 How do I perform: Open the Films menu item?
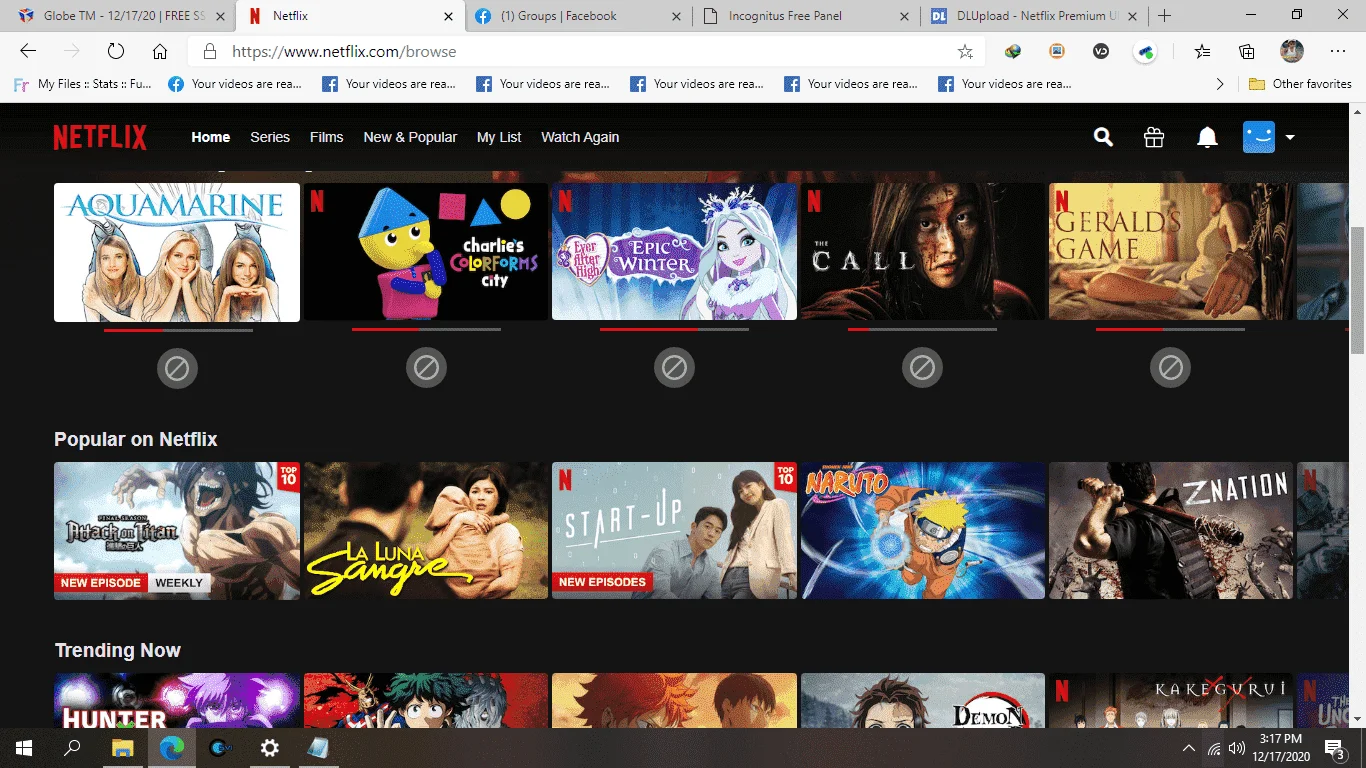click(x=326, y=137)
